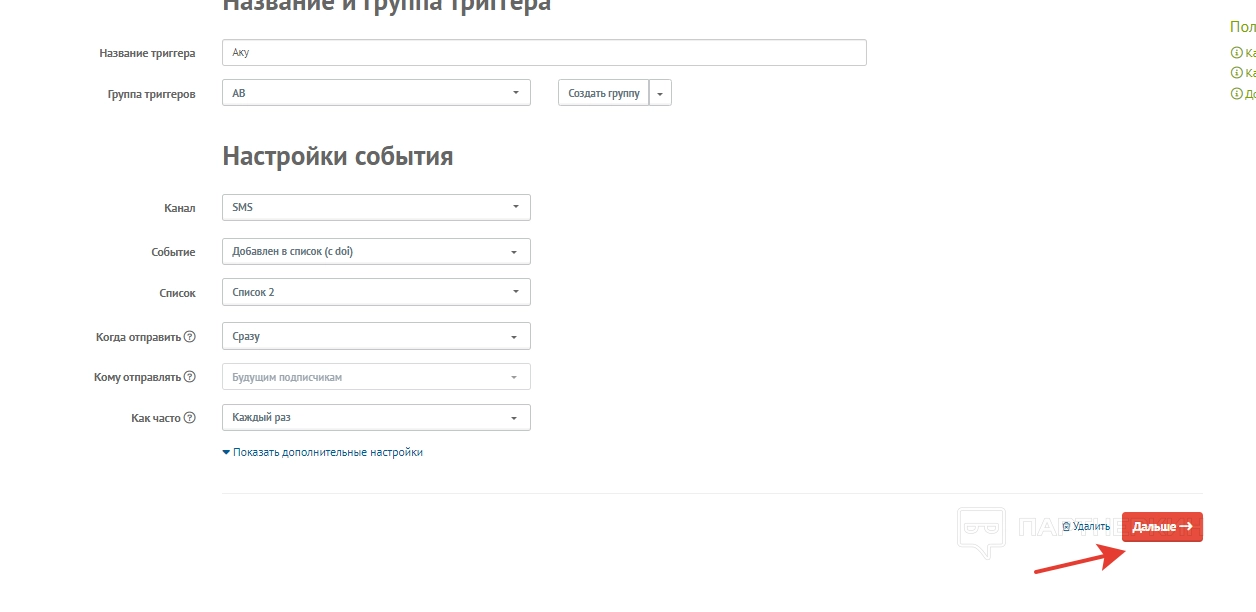The height and width of the screenshot is (612, 1256).
Task: Click third info icon in right sidebar
Action: click(1235, 94)
